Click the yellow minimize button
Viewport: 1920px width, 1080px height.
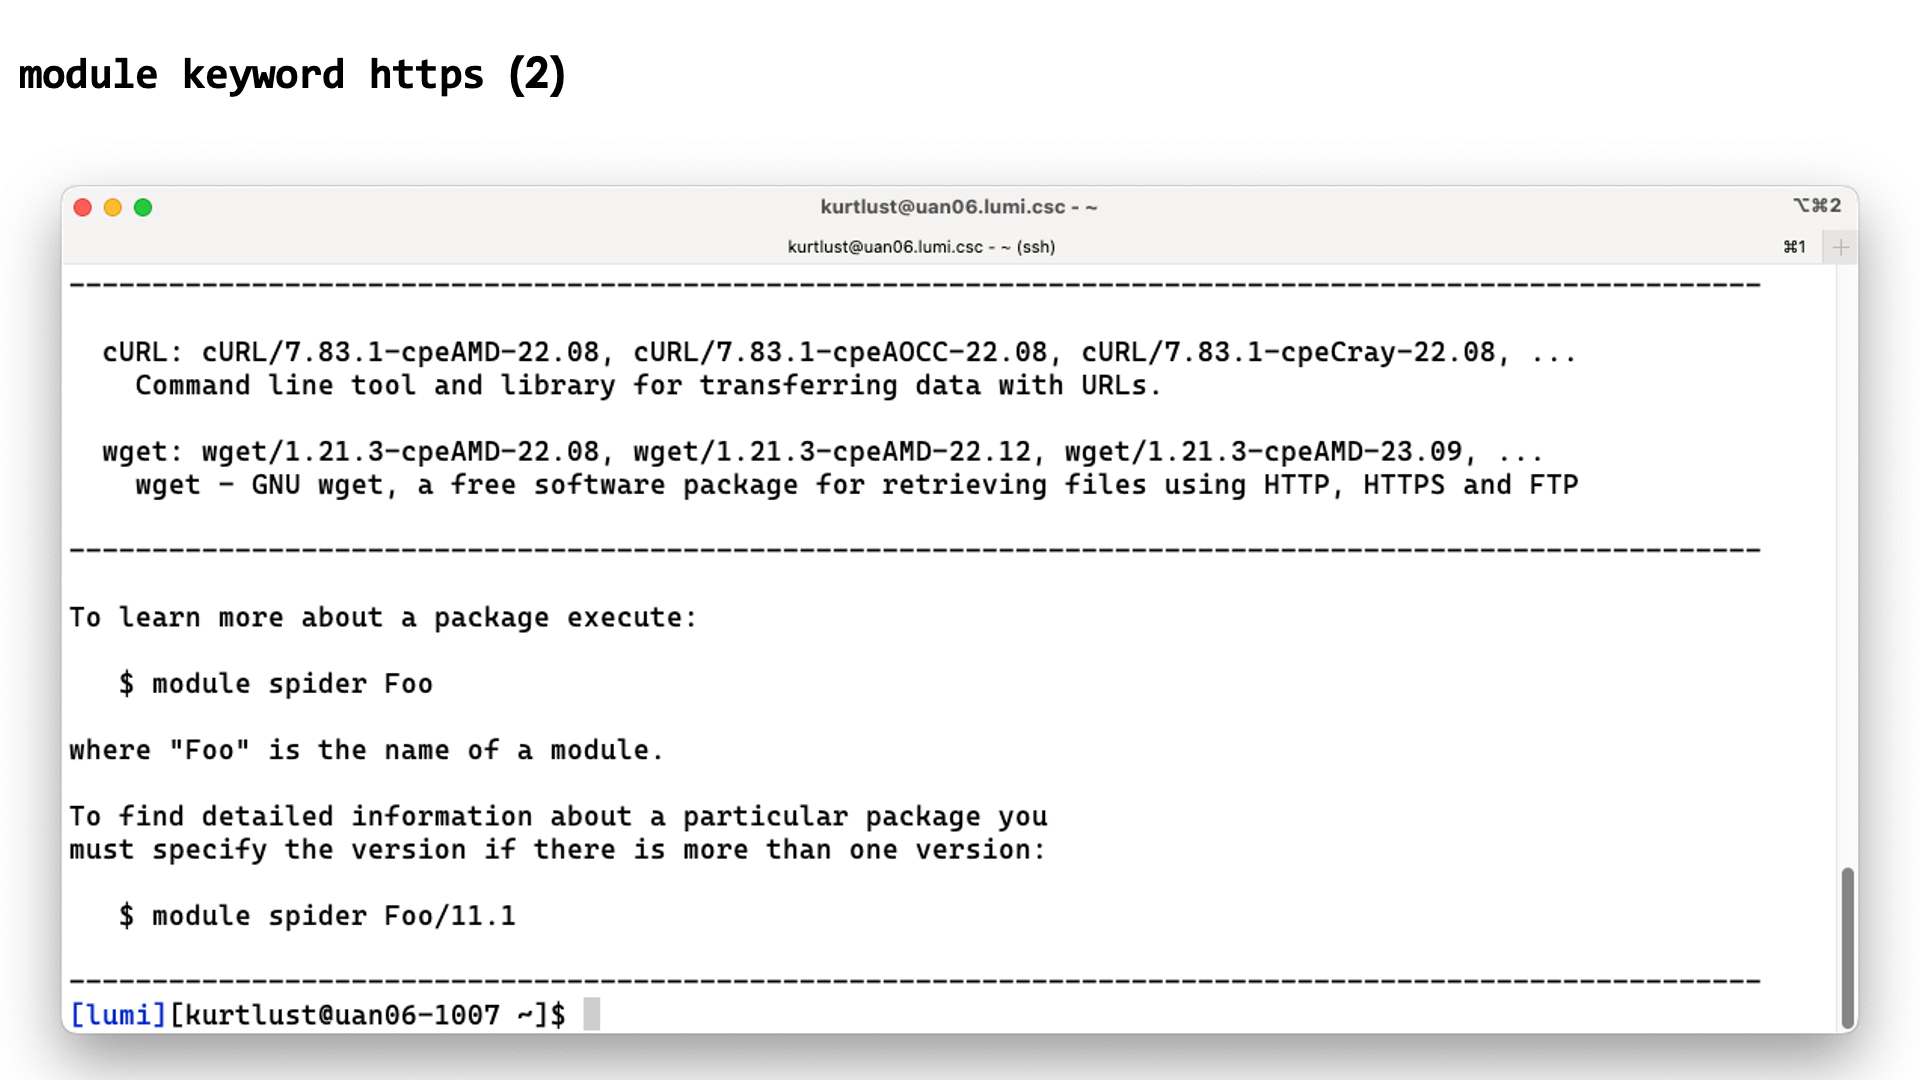[x=112, y=207]
